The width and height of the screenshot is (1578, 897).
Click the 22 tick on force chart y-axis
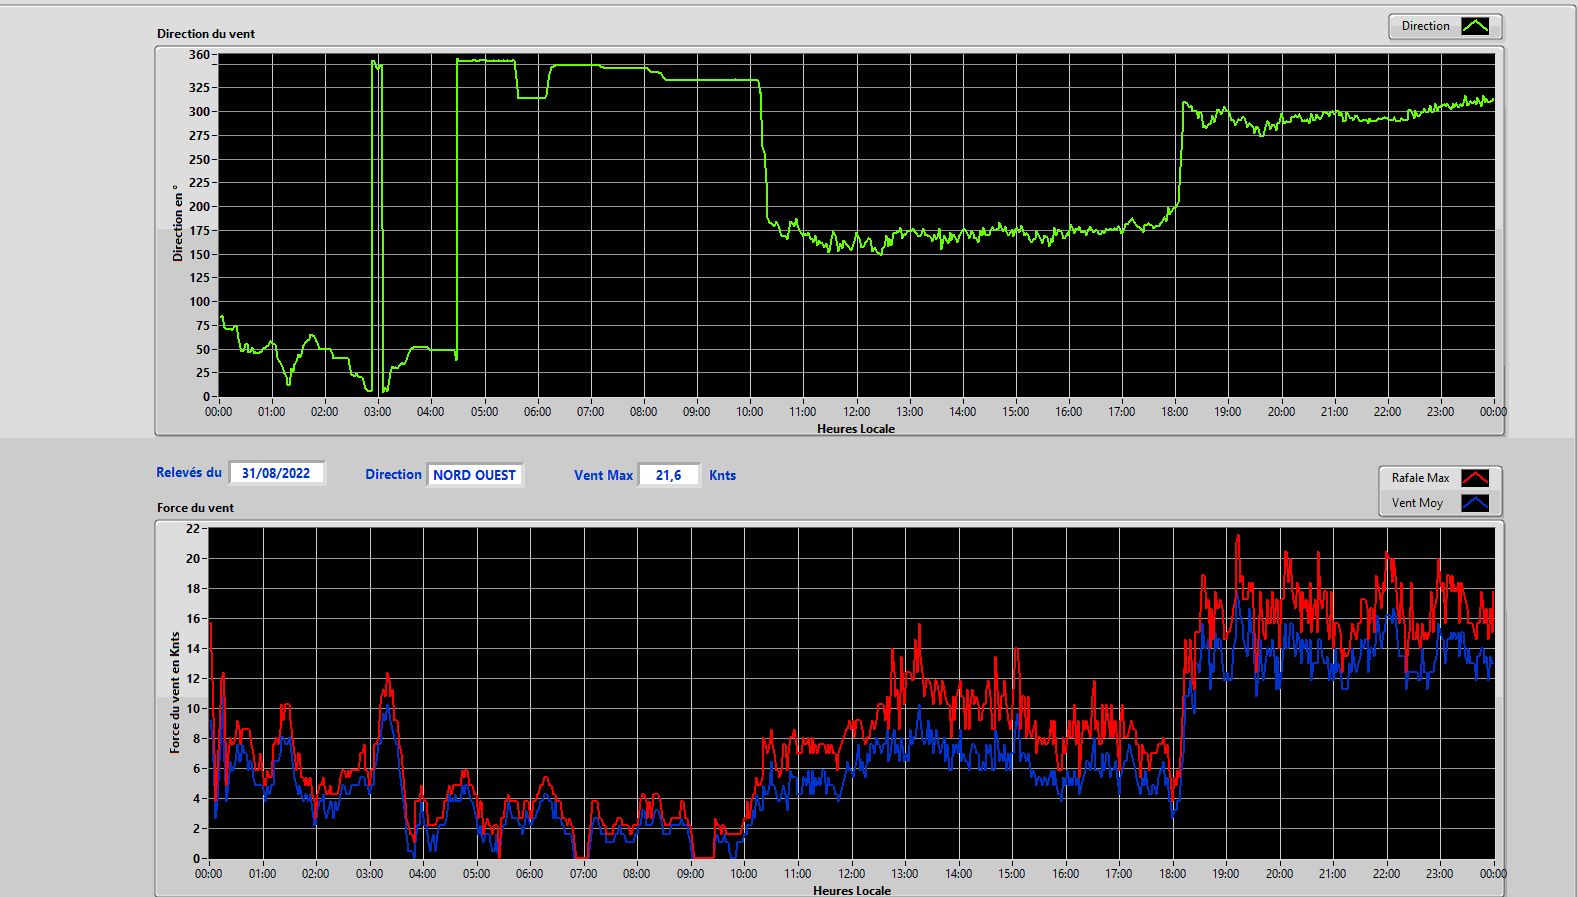[x=193, y=528]
